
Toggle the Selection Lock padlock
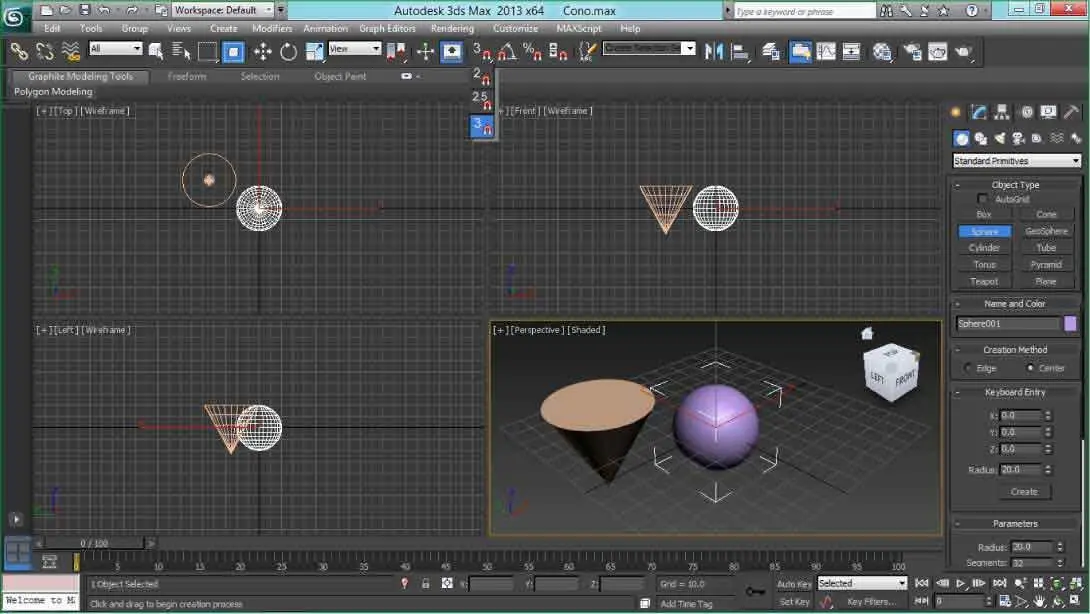(425, 584)
